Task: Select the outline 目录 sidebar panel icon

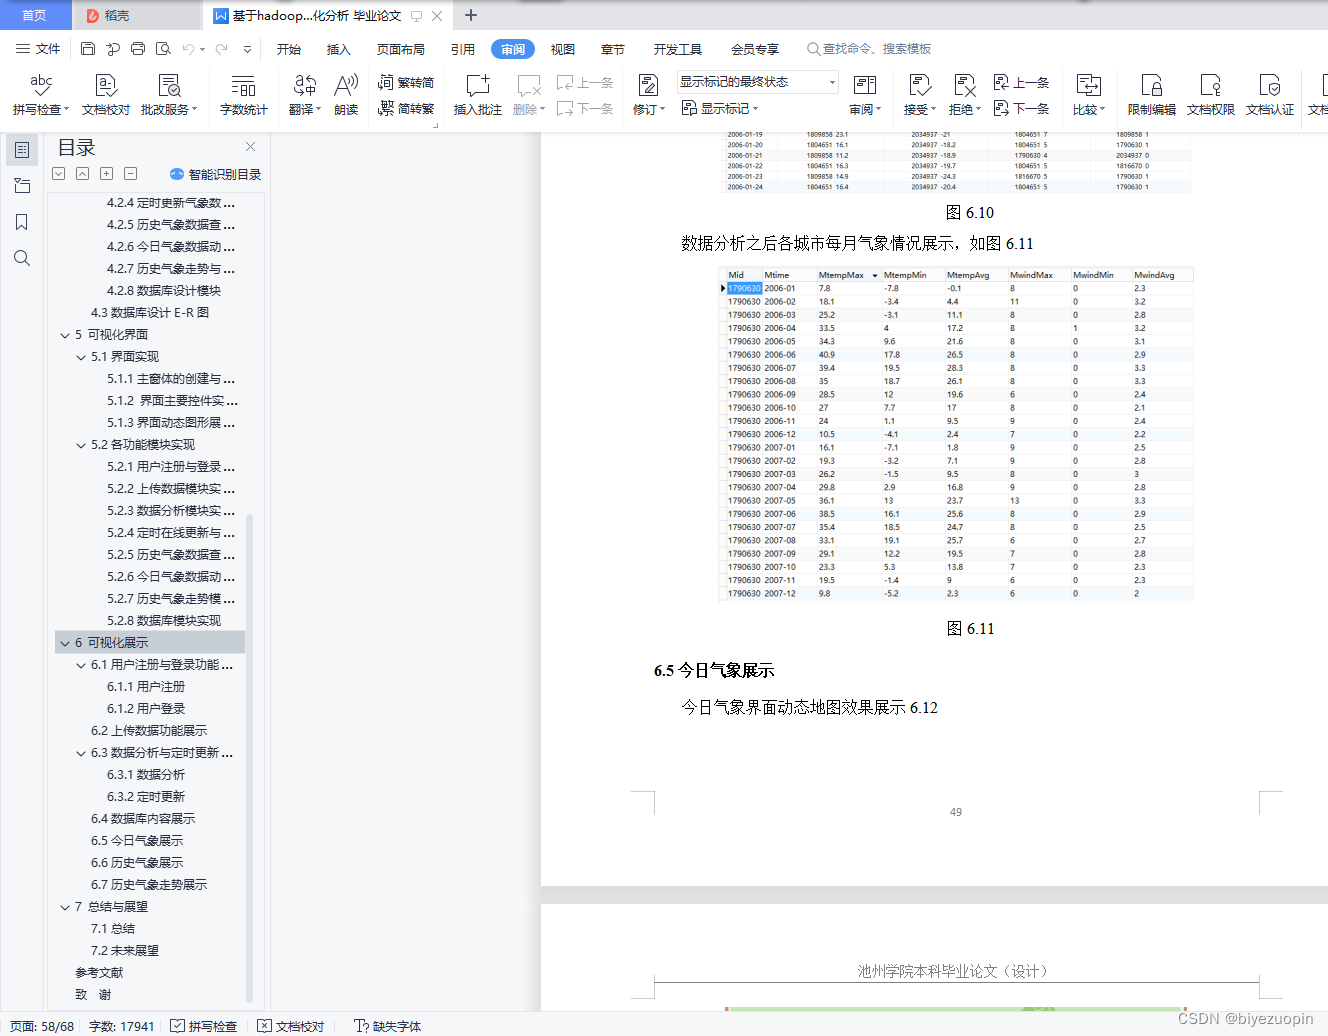Action: [x=21, y=150]
